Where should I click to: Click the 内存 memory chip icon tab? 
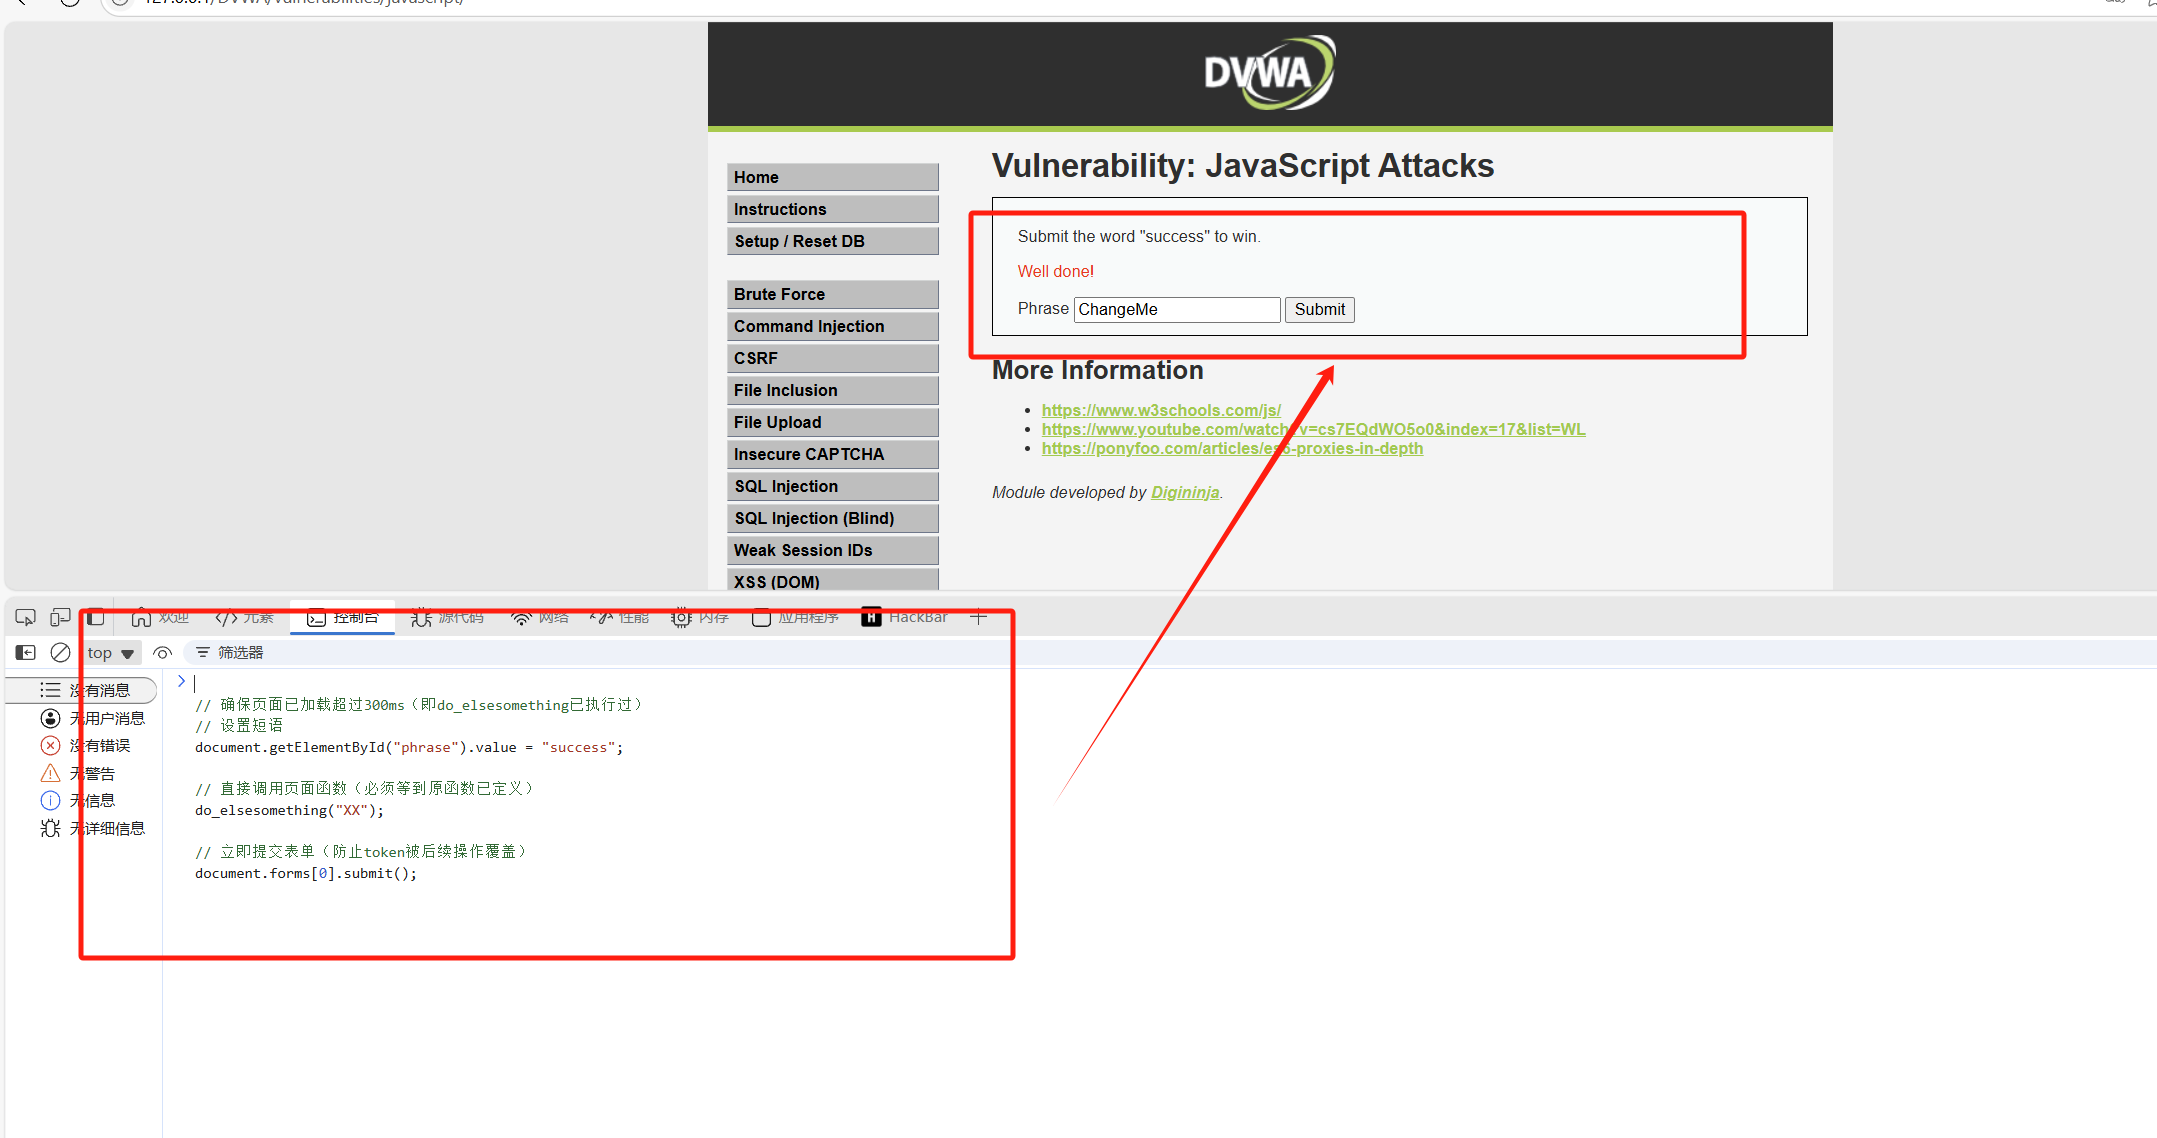click(700, 617)
